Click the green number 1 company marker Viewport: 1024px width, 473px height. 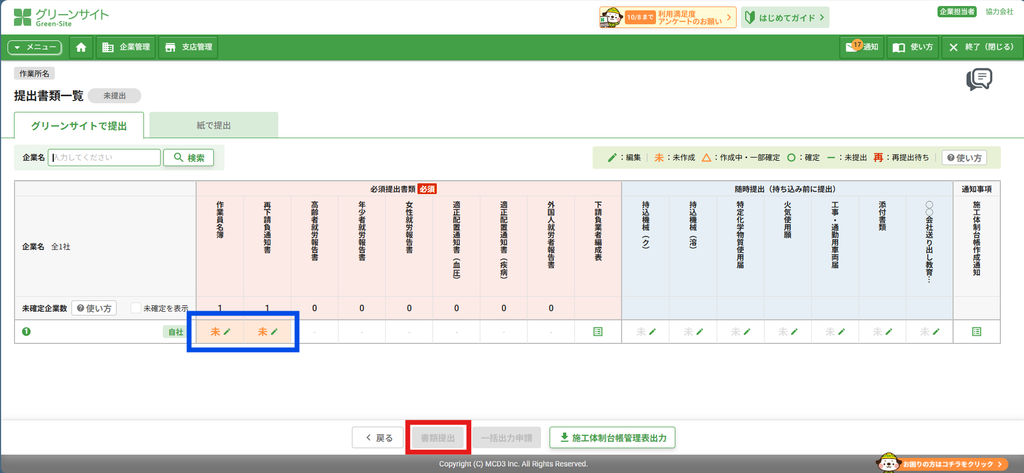click(x=27, y=332)
